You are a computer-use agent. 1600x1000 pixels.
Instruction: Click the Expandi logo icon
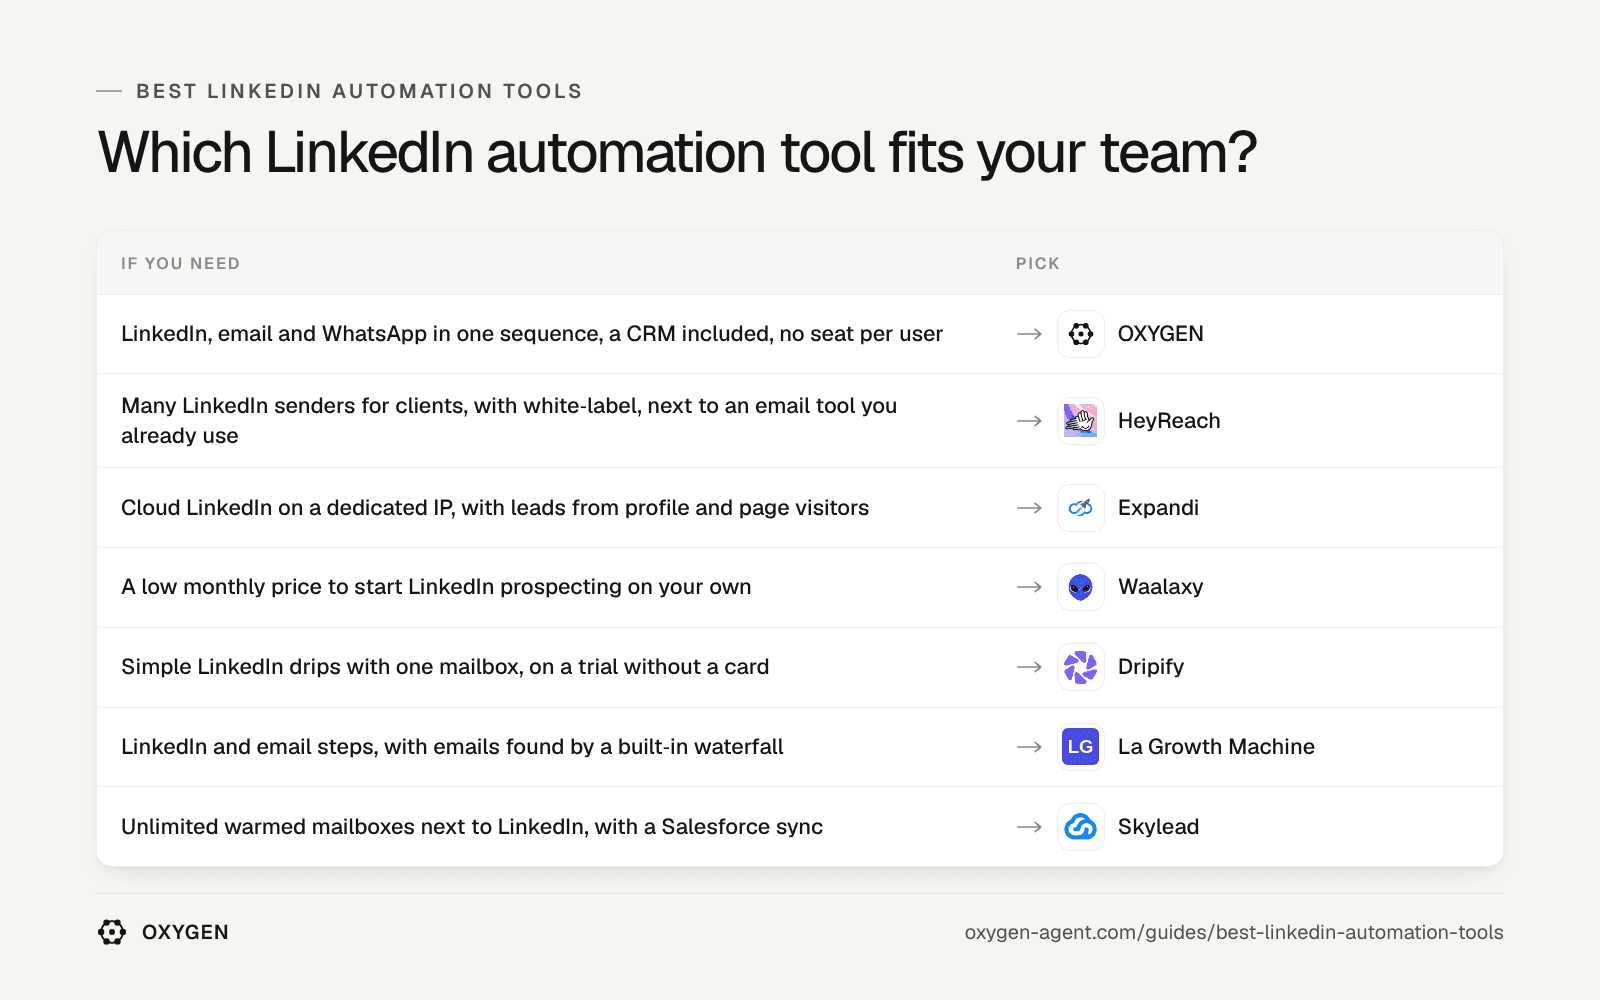pos(1081,508)
